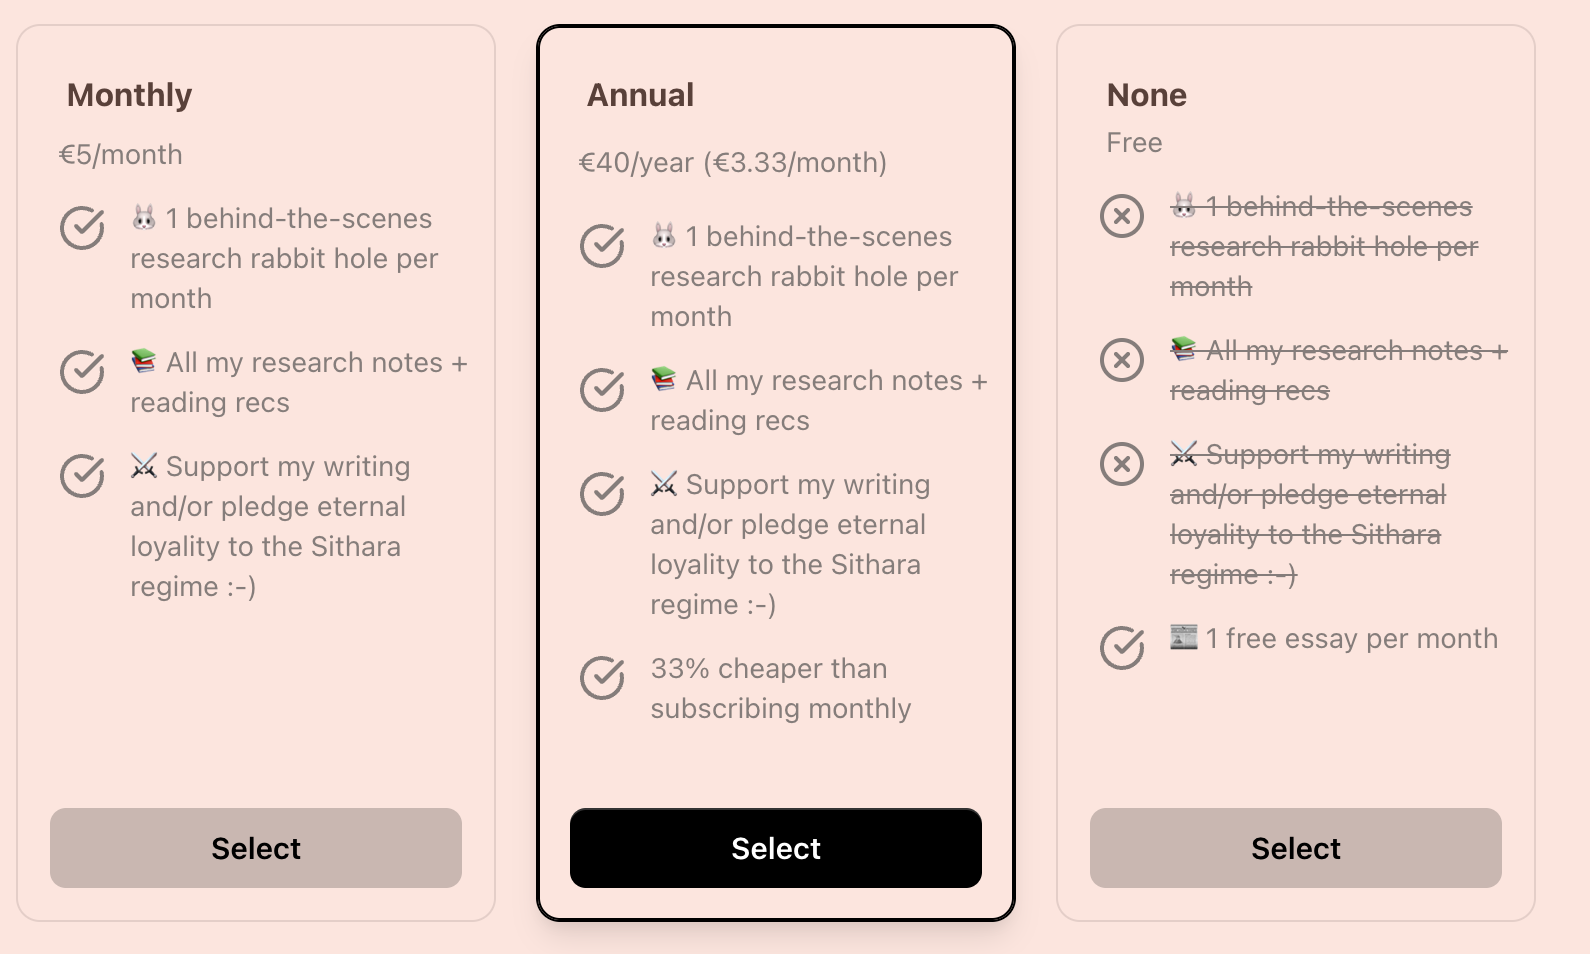Screen dimensions: 1590x954
Task: Click the €5/month price text
Action: coord(121,154)
